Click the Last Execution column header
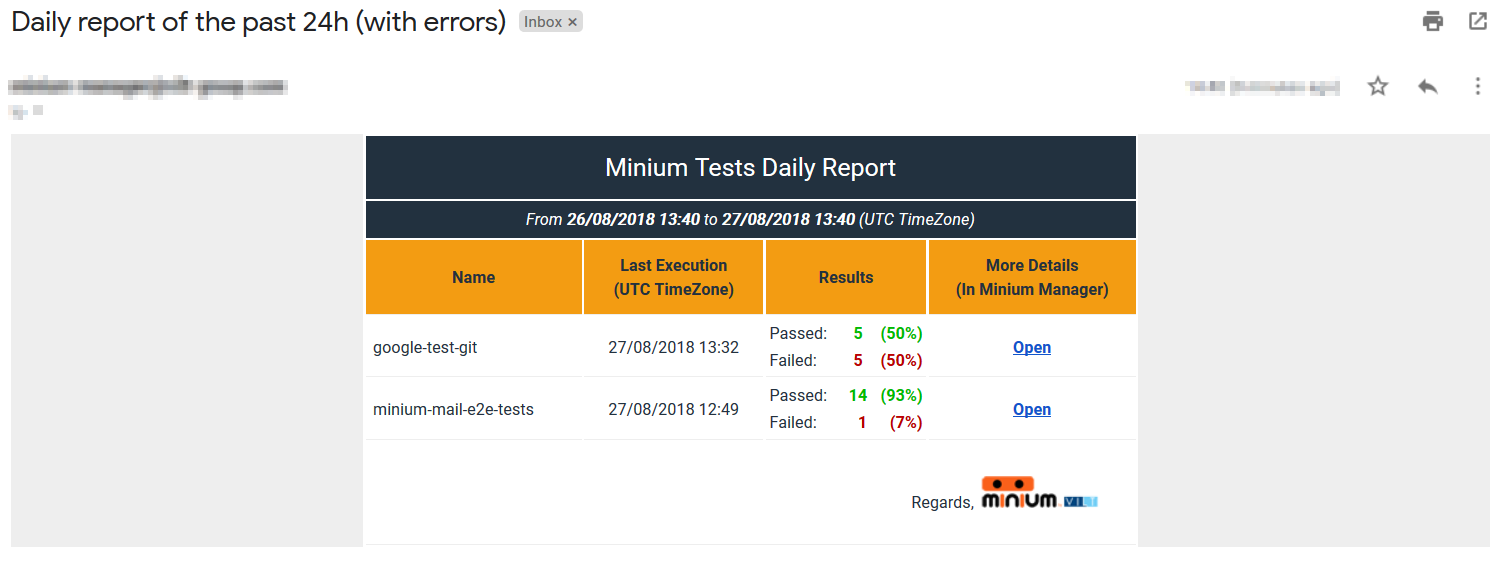The width and height of the screenshot is (1506, 580). coord(674,277)
